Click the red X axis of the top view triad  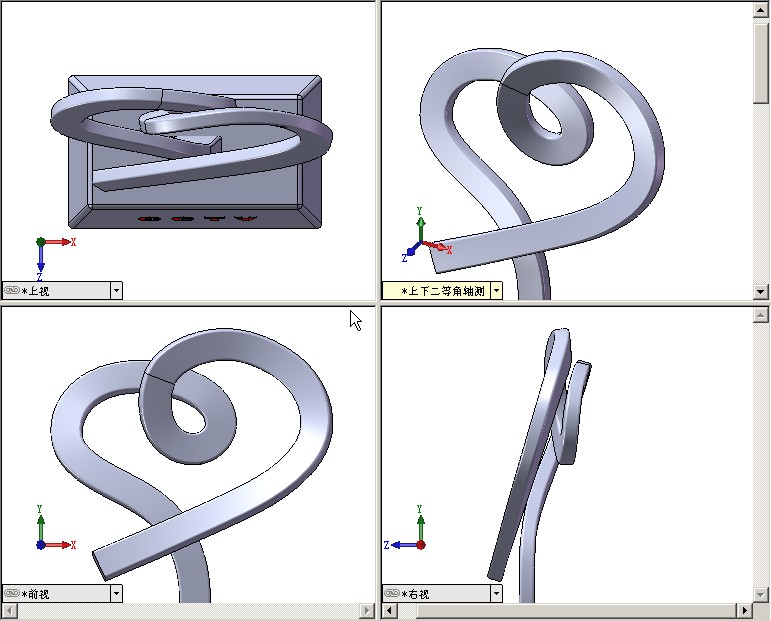point(59,241)
